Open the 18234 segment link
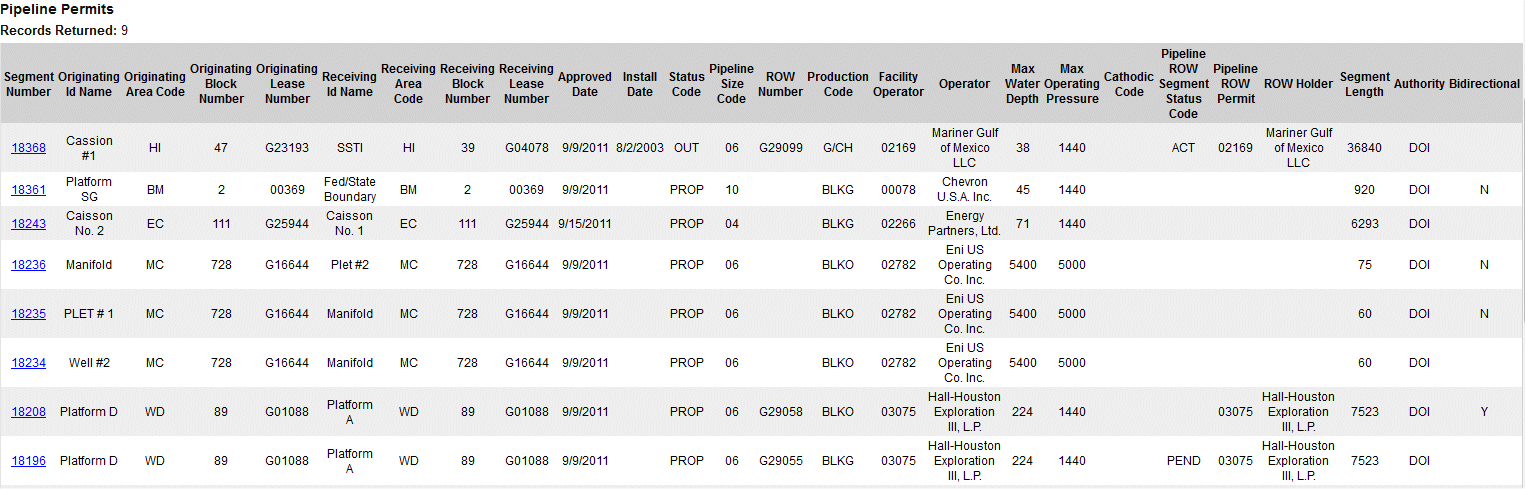This screenshot has height=489, width=1525. coord(28,363)
